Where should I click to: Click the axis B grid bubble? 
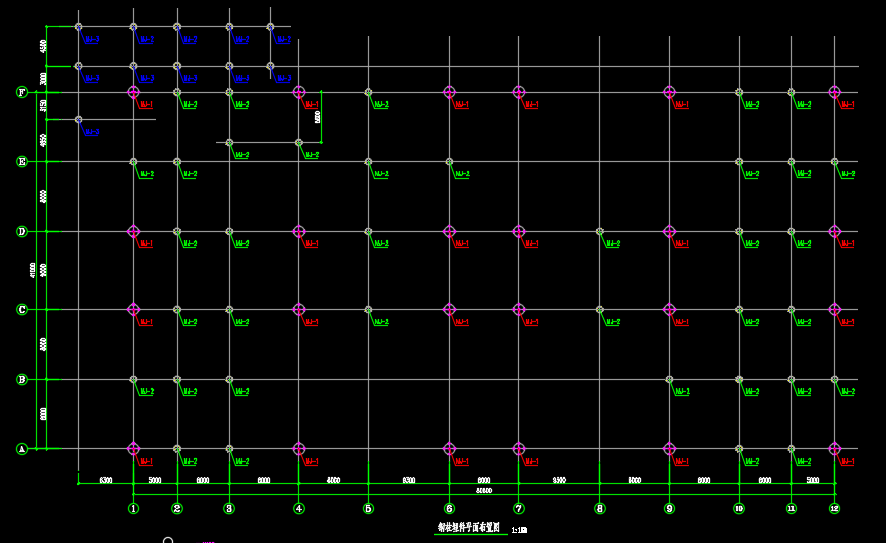point(21,379)
